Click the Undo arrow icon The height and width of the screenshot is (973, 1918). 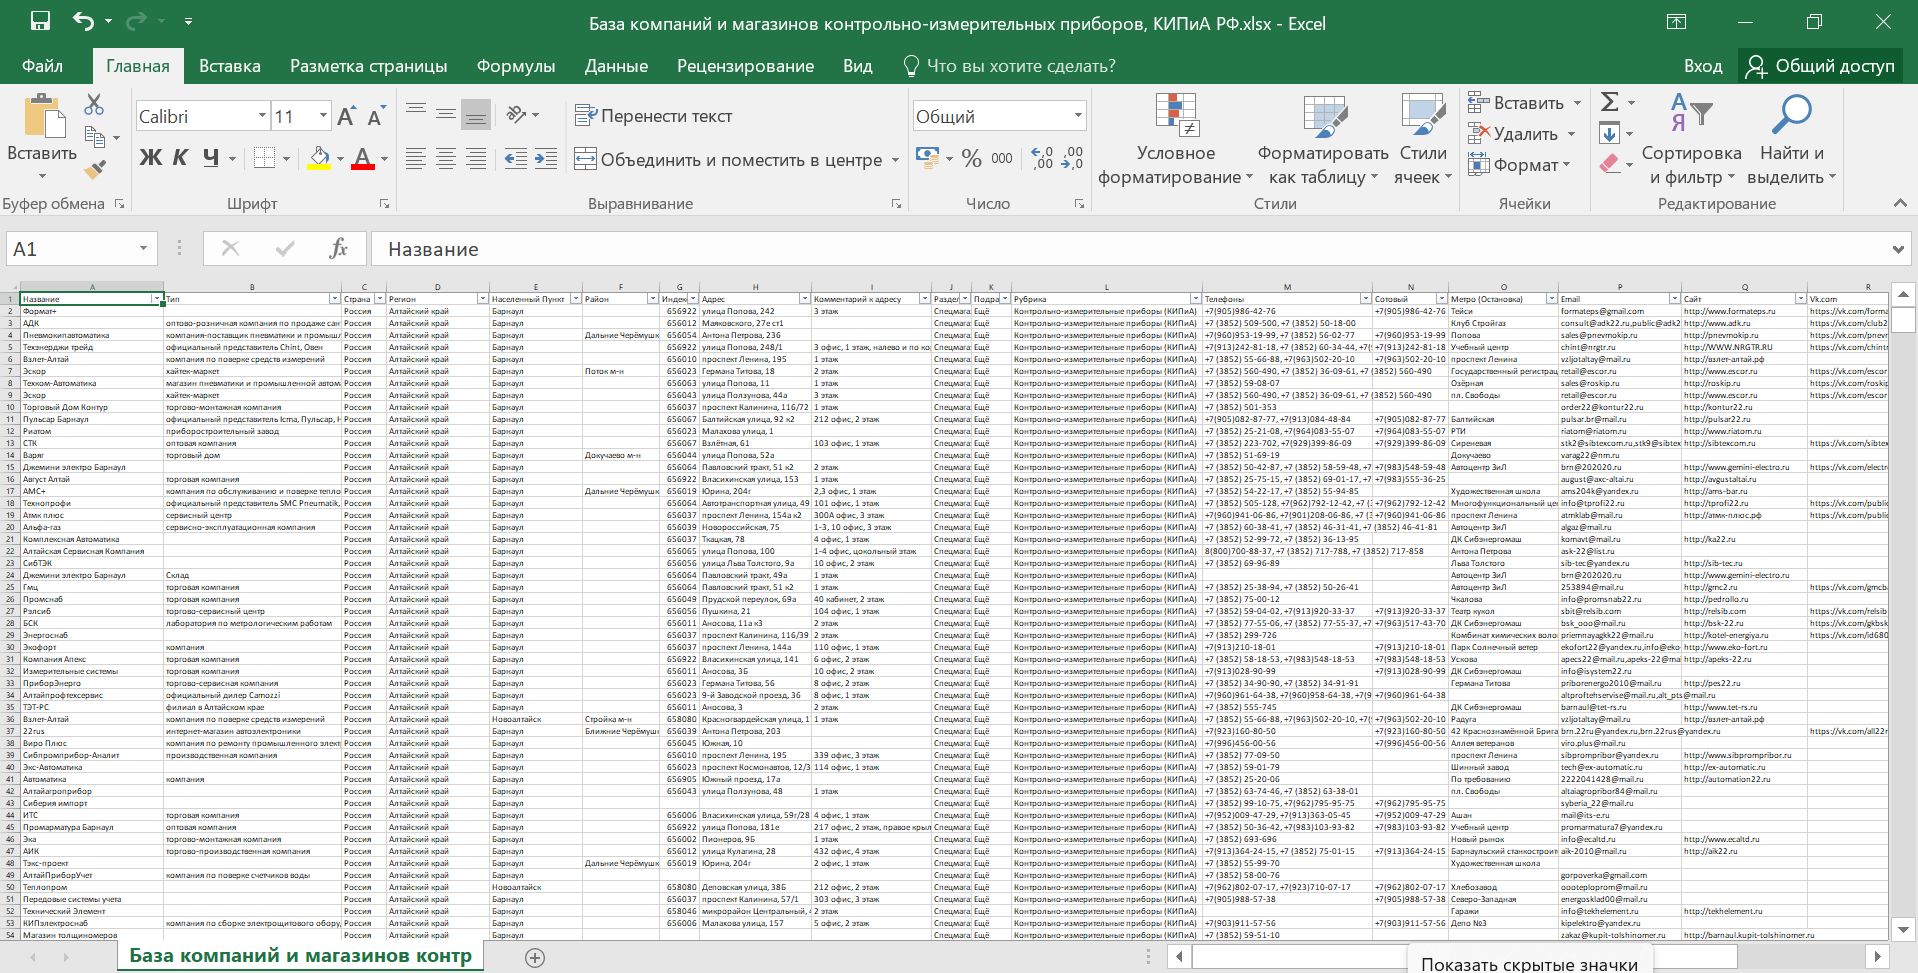click(83, 22)
